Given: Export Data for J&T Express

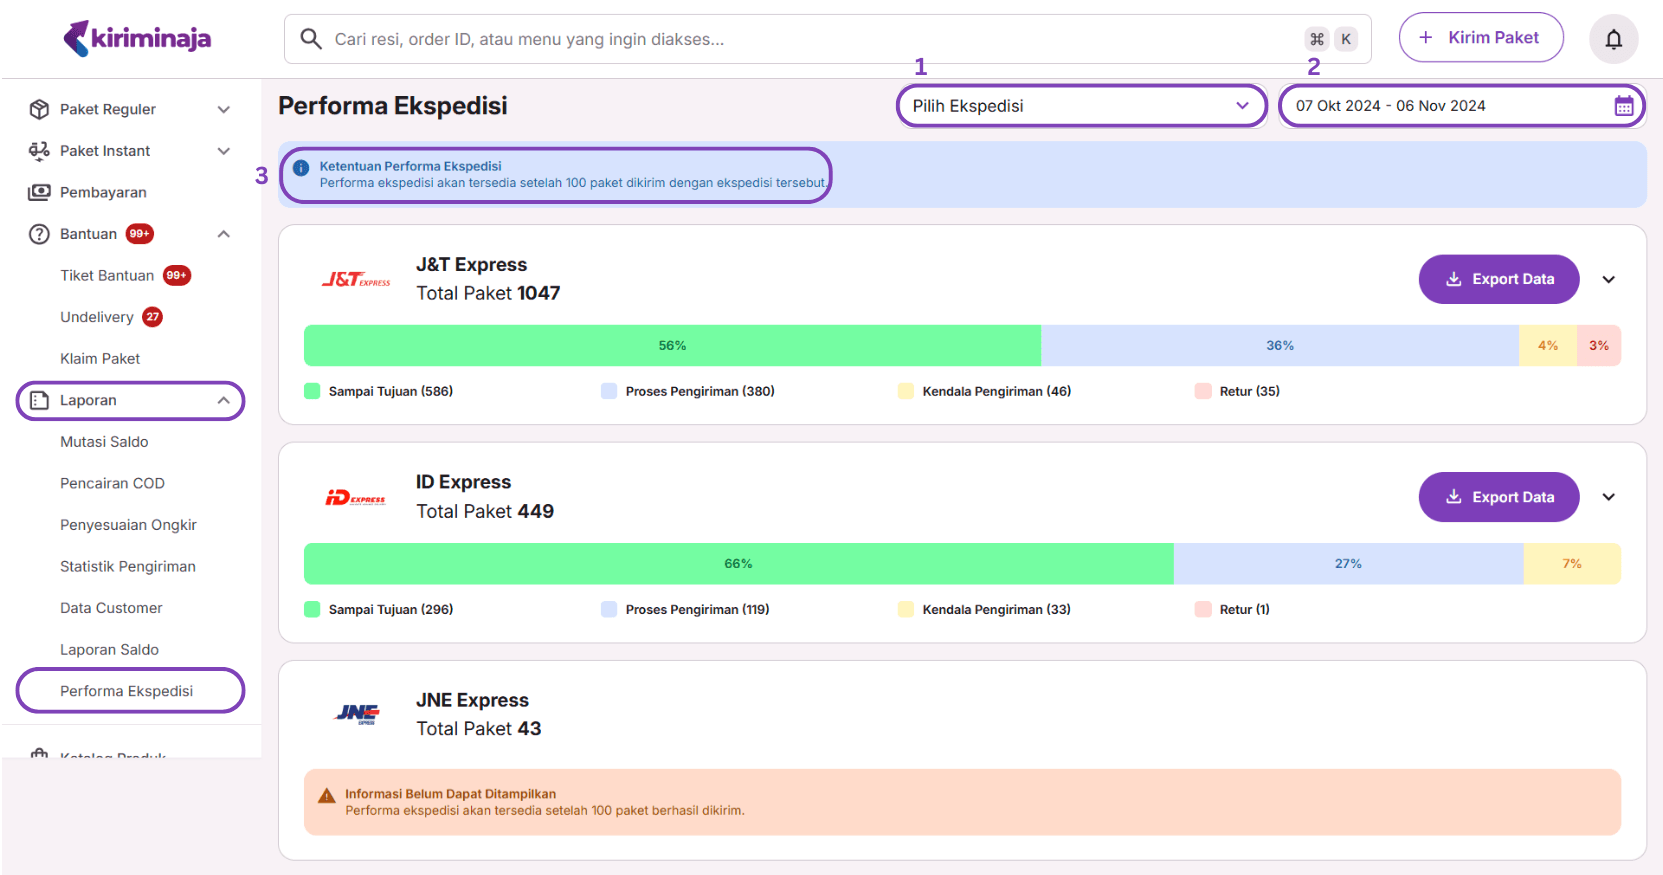Looking at the screenshot, I should [x=1498, y=280].
